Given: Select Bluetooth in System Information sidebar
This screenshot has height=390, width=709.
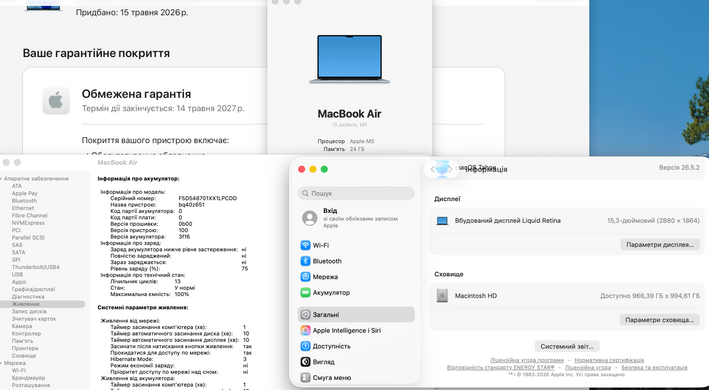Looking at the screenshot, I should click(x=24, y=201).
